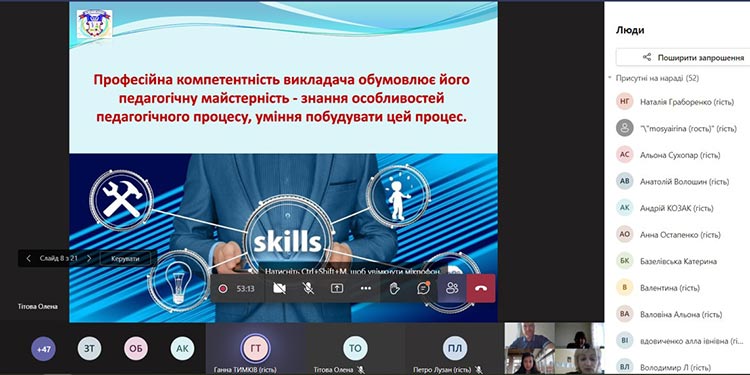This screenshot has width=750, height=375.
Task: Click the Керувати button
Action: point(125,258)
